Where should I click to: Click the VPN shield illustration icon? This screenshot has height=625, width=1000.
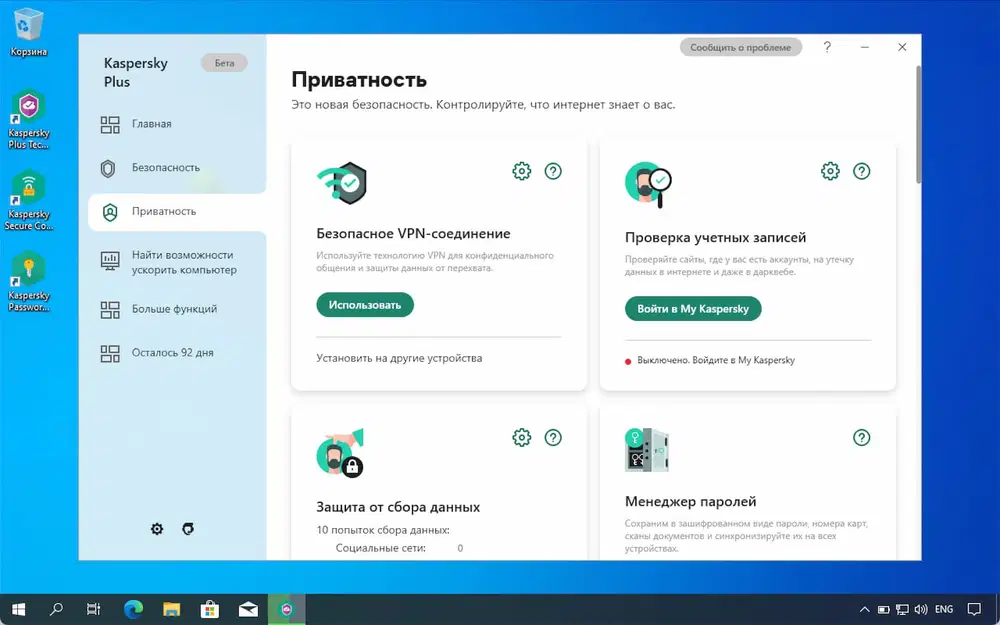(342, 184)
